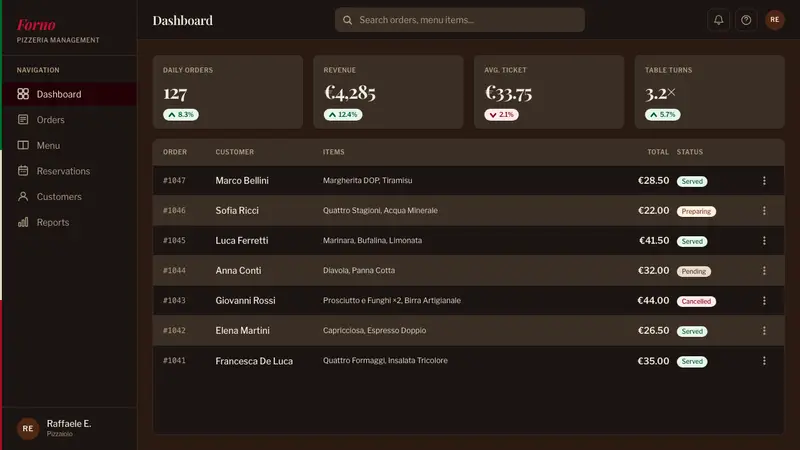Click the ORDER column header
The image size is (800, 450).
(x=175, y=152)
